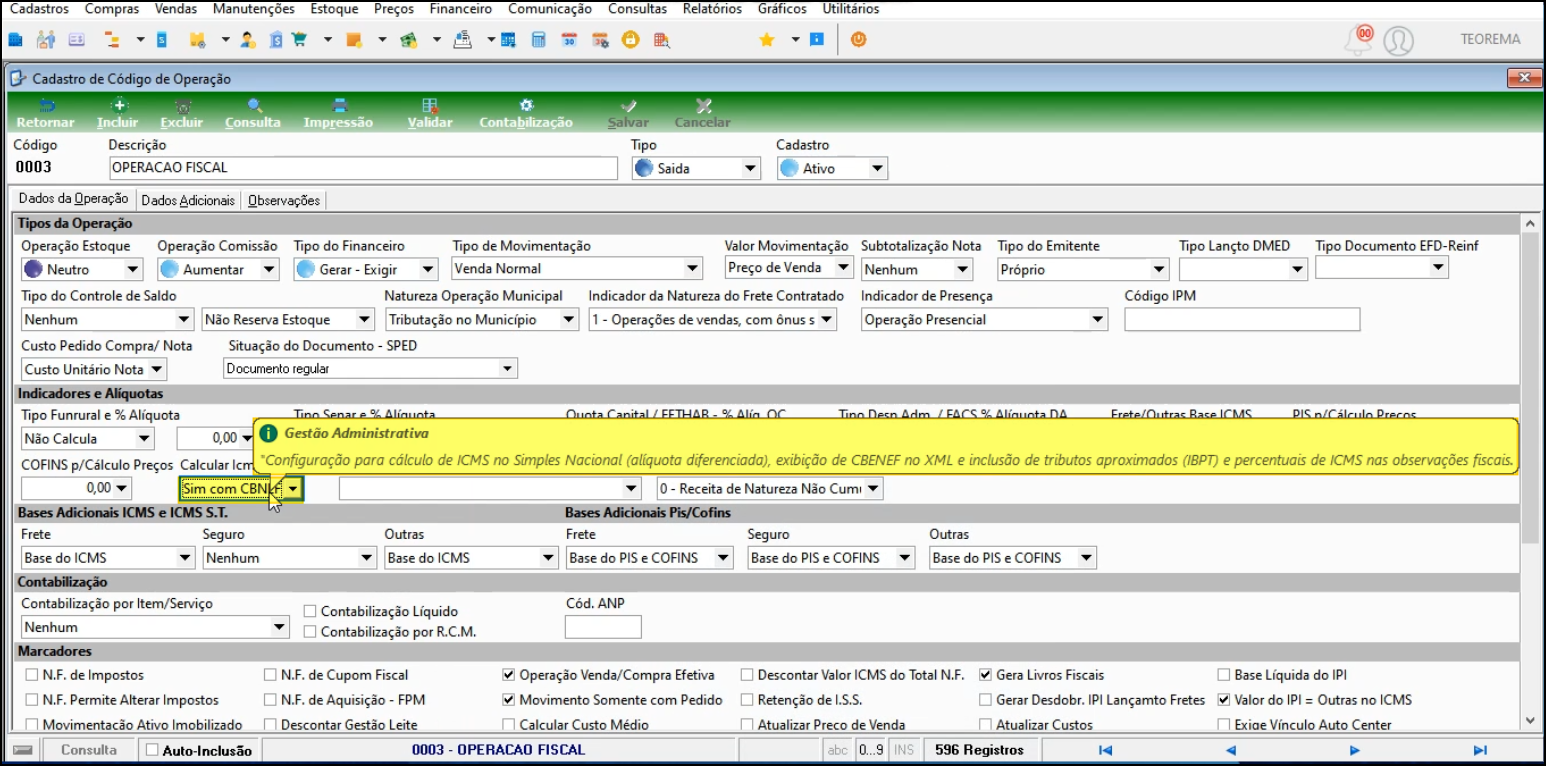Uncheck Valor do IPI = Outras no ICMS
This screenshot has height=766, width=1546.
click(x=1225, y=700)
